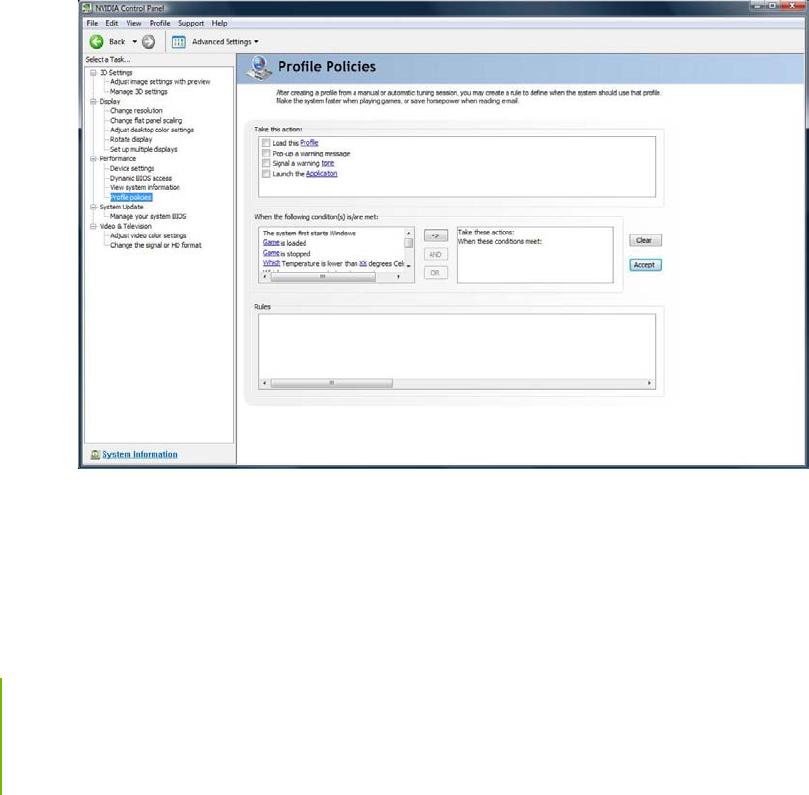This screenshot has height=795, width=809.
Task: Open the System Information link
Action: tap(140, 455)
